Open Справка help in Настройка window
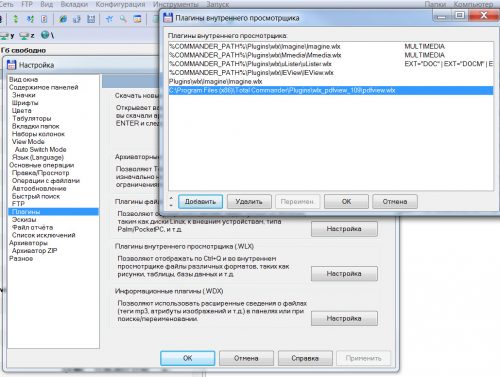This screenshot has height=377, width=500. 305,358
